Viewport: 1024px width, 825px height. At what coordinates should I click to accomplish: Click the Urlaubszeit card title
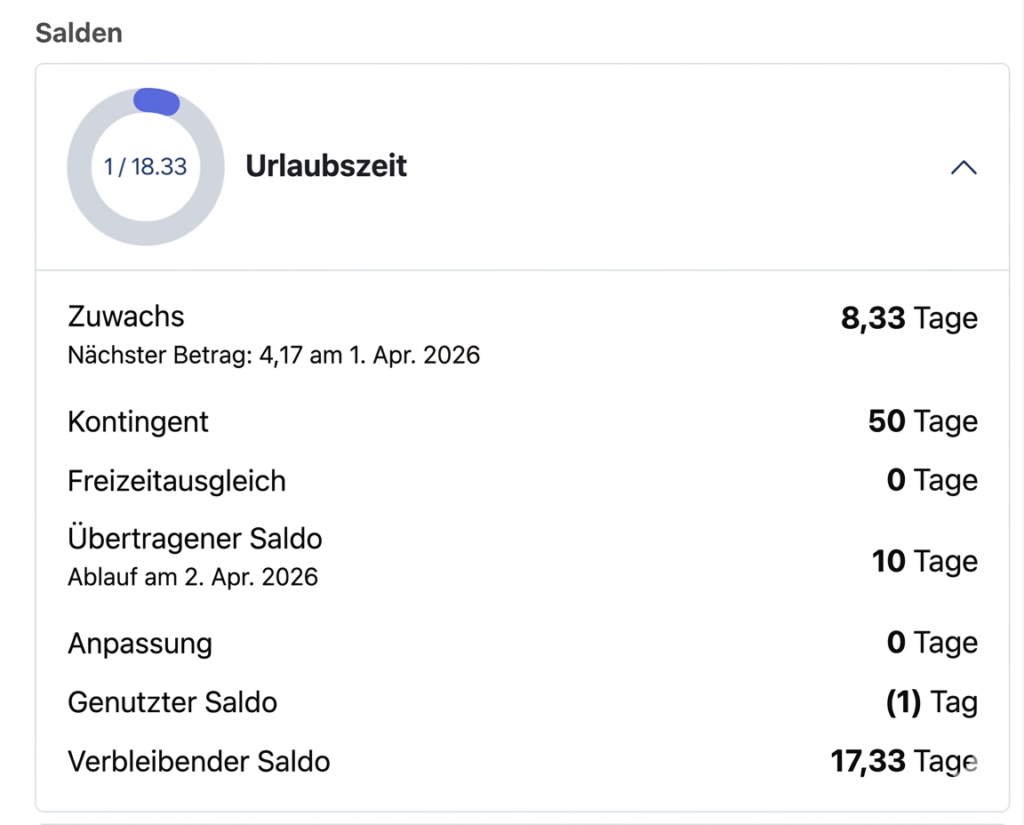tap(326, 166)
